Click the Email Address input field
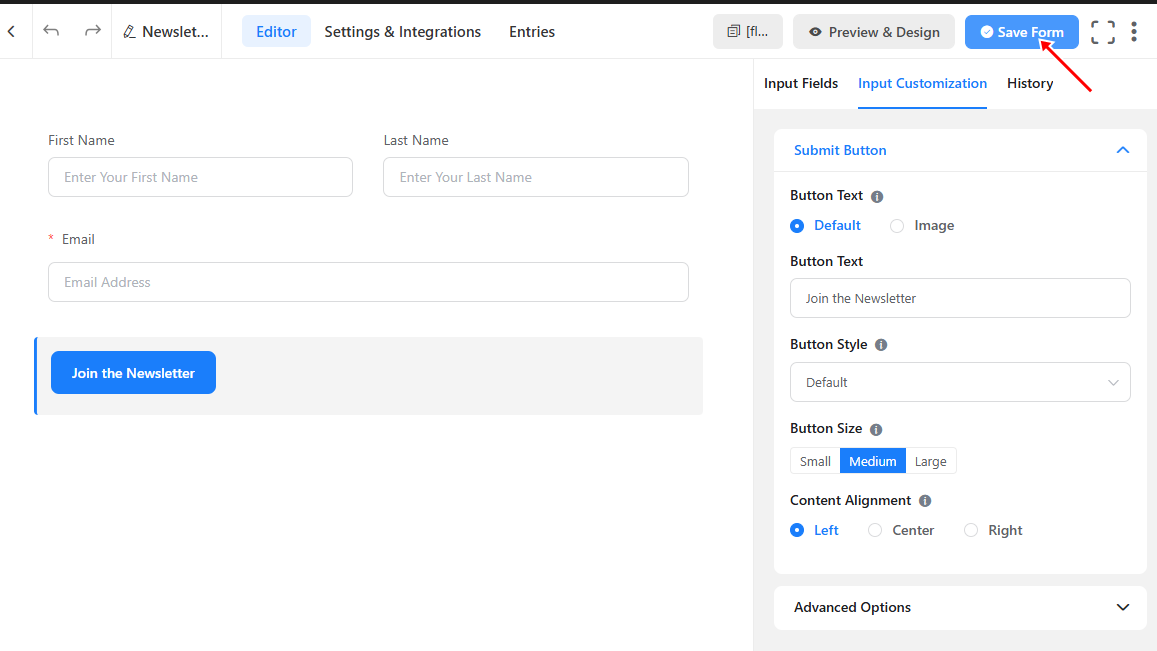The width and height of the screenshot is (1157, 651). pyautogui.click(x=368, y=282)
